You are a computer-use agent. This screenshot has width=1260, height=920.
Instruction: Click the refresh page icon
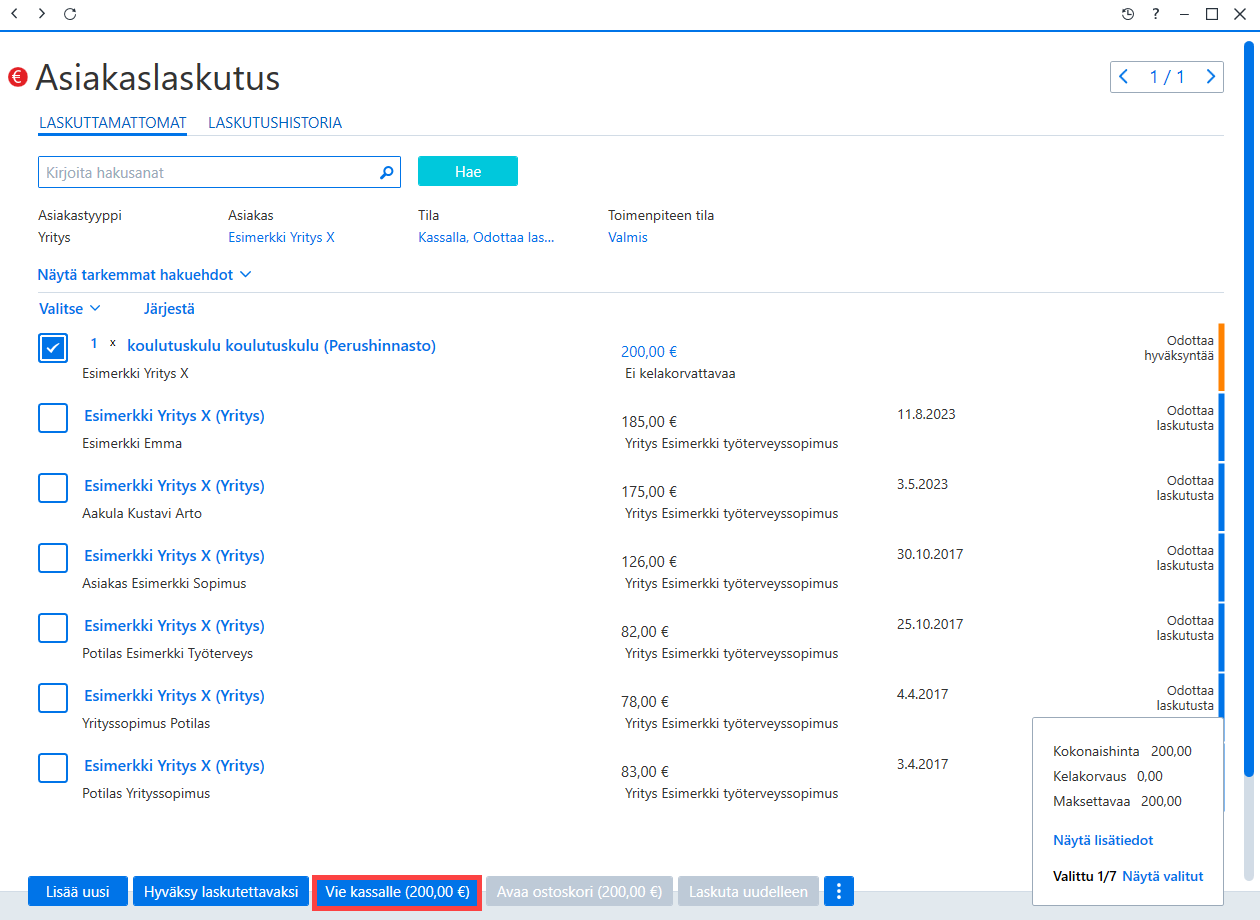(x=69, y=14)
